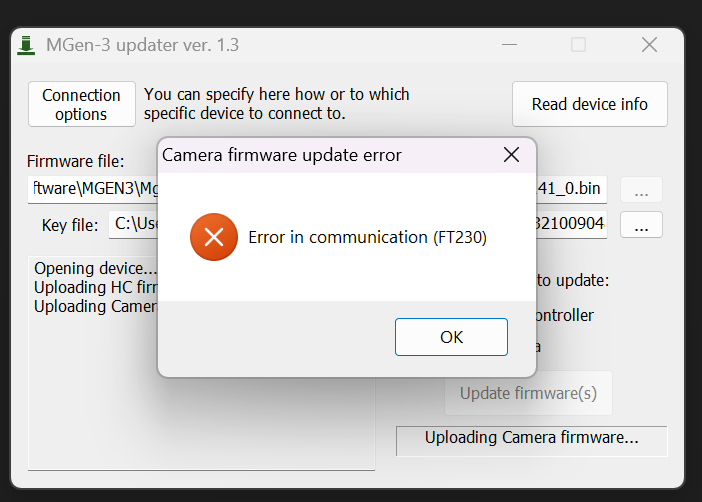Click the 'Opening device...' log line
Image resolution: width=702 pixels, height=502 pixels.
(x=96, y=268)
